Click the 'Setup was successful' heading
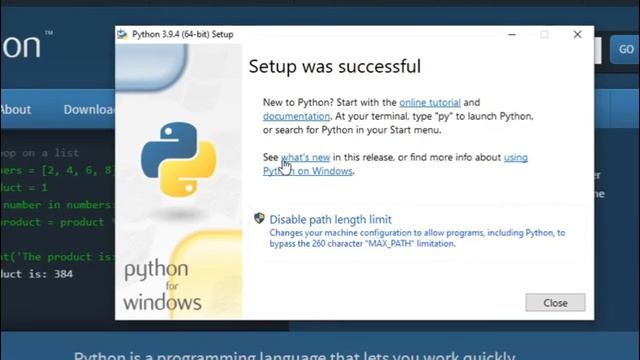 point(335,66)
